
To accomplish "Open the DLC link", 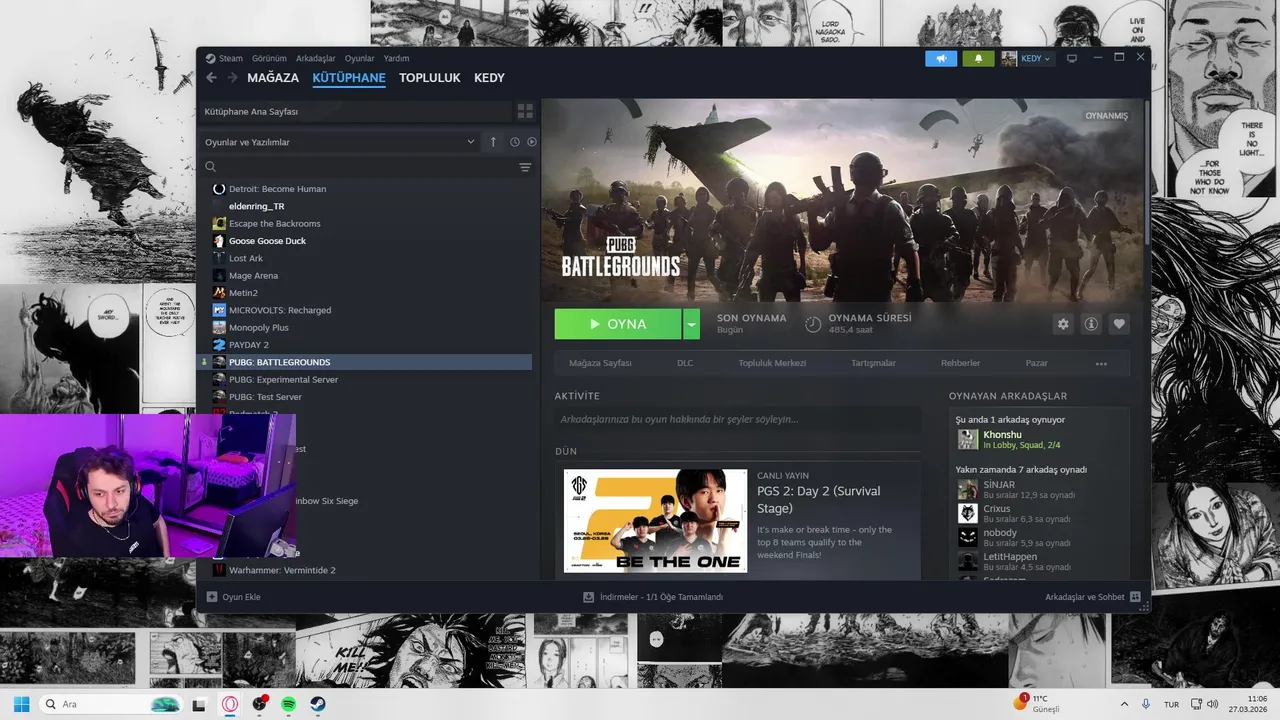I will (685, 363).
